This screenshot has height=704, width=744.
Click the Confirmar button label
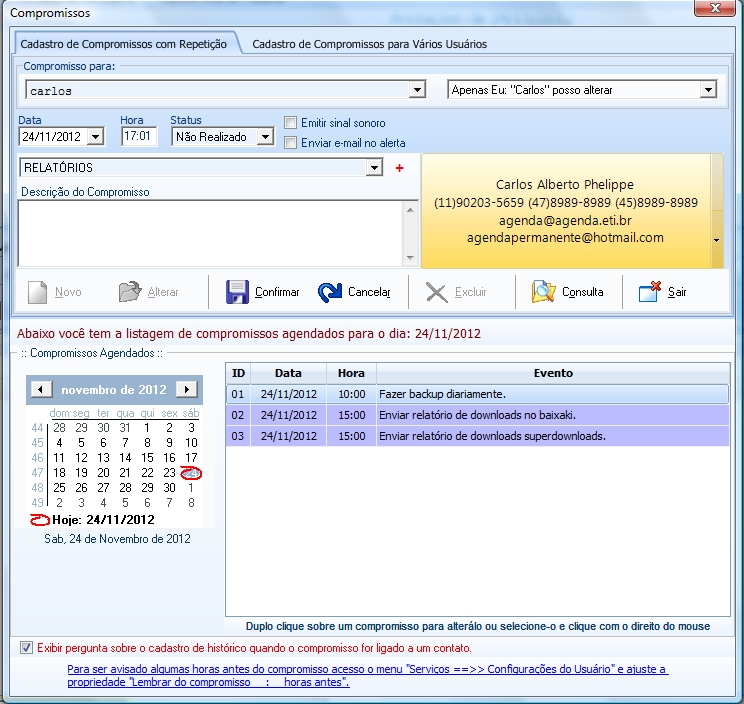click(277, 292)
